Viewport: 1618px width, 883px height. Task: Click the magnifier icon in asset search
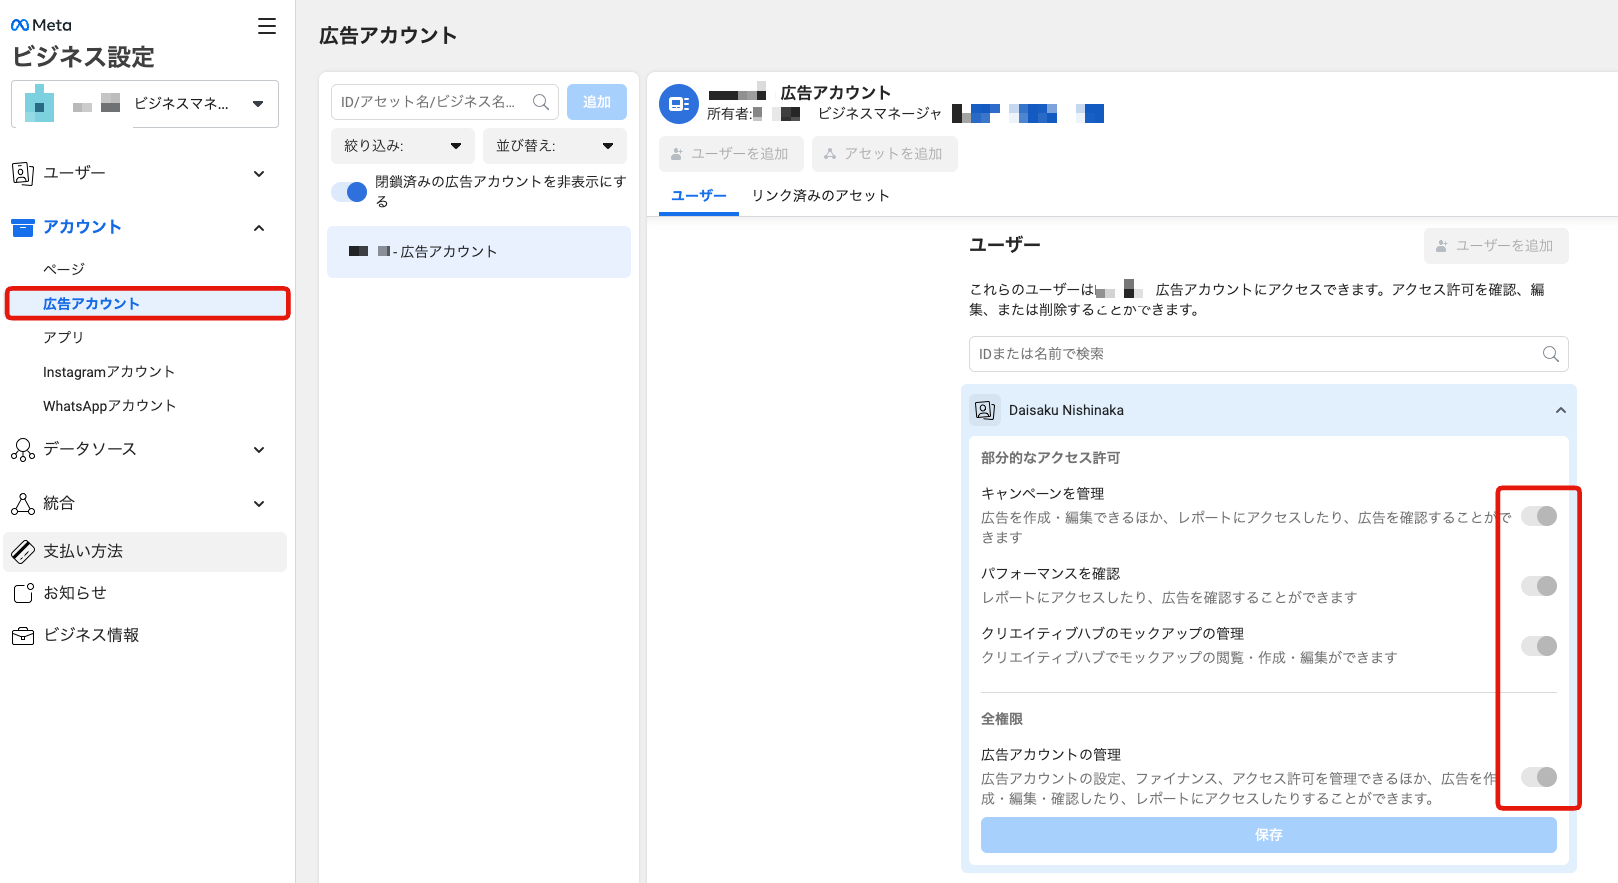541,102
